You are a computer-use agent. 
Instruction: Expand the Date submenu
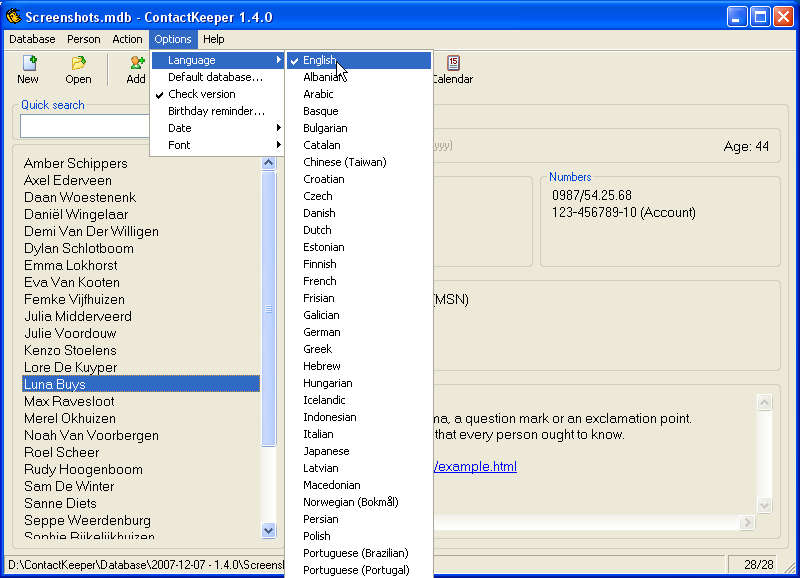[x=217, y=128]
